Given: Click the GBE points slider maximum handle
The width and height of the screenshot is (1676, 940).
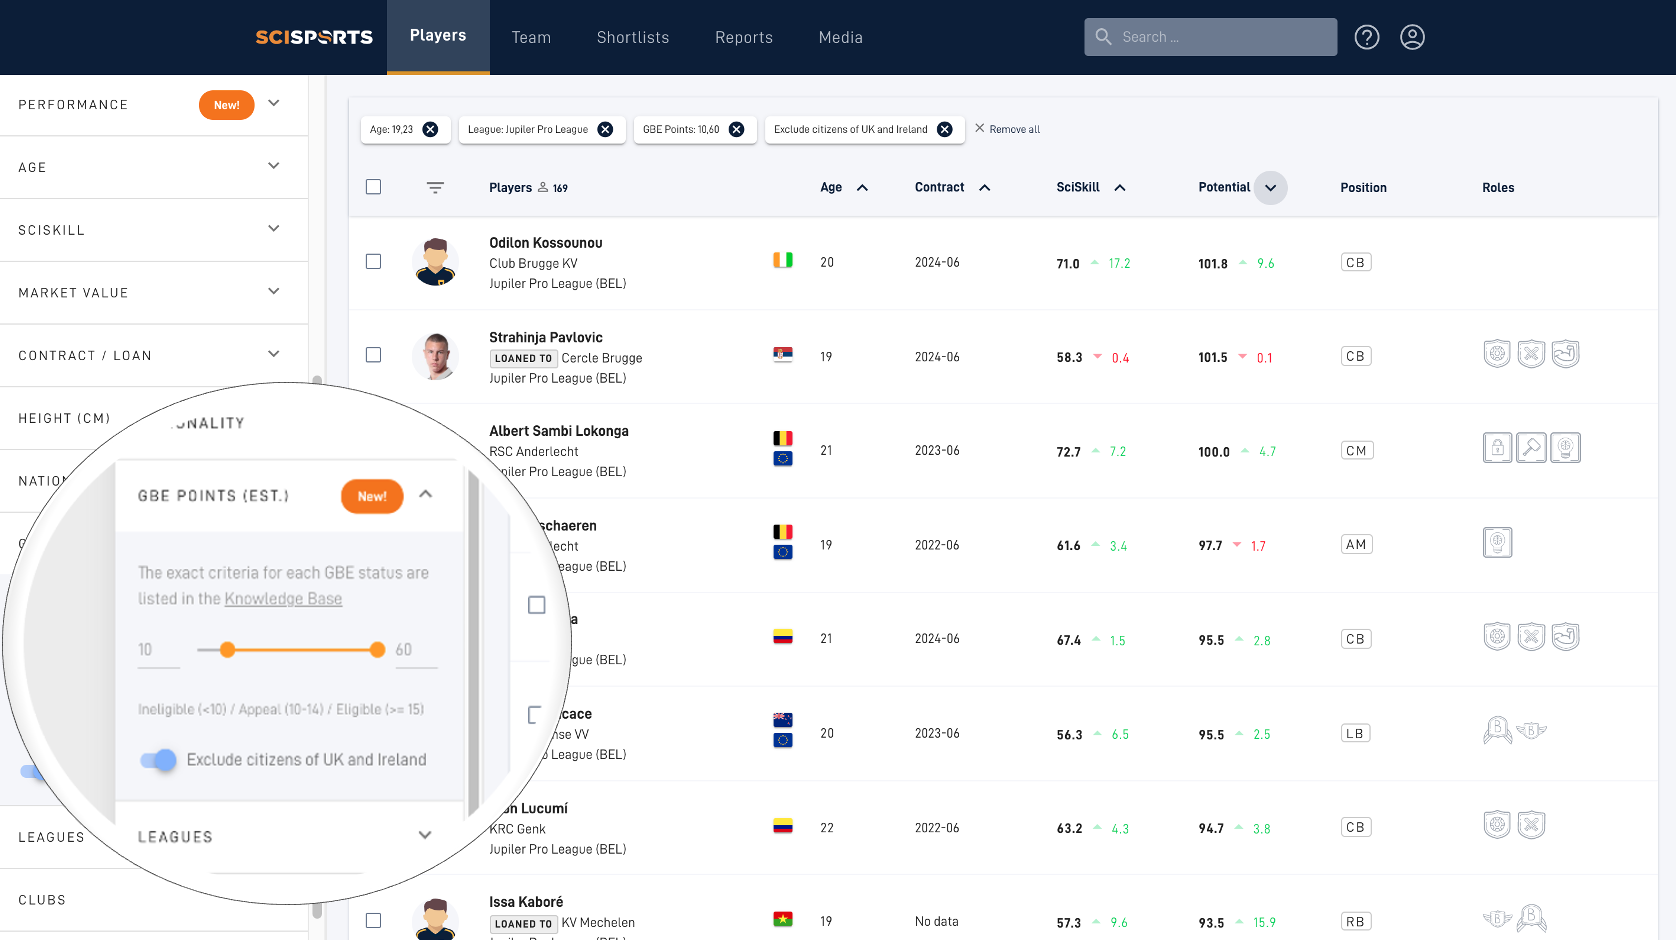Looking at the screenshot, I should point(377,650).
